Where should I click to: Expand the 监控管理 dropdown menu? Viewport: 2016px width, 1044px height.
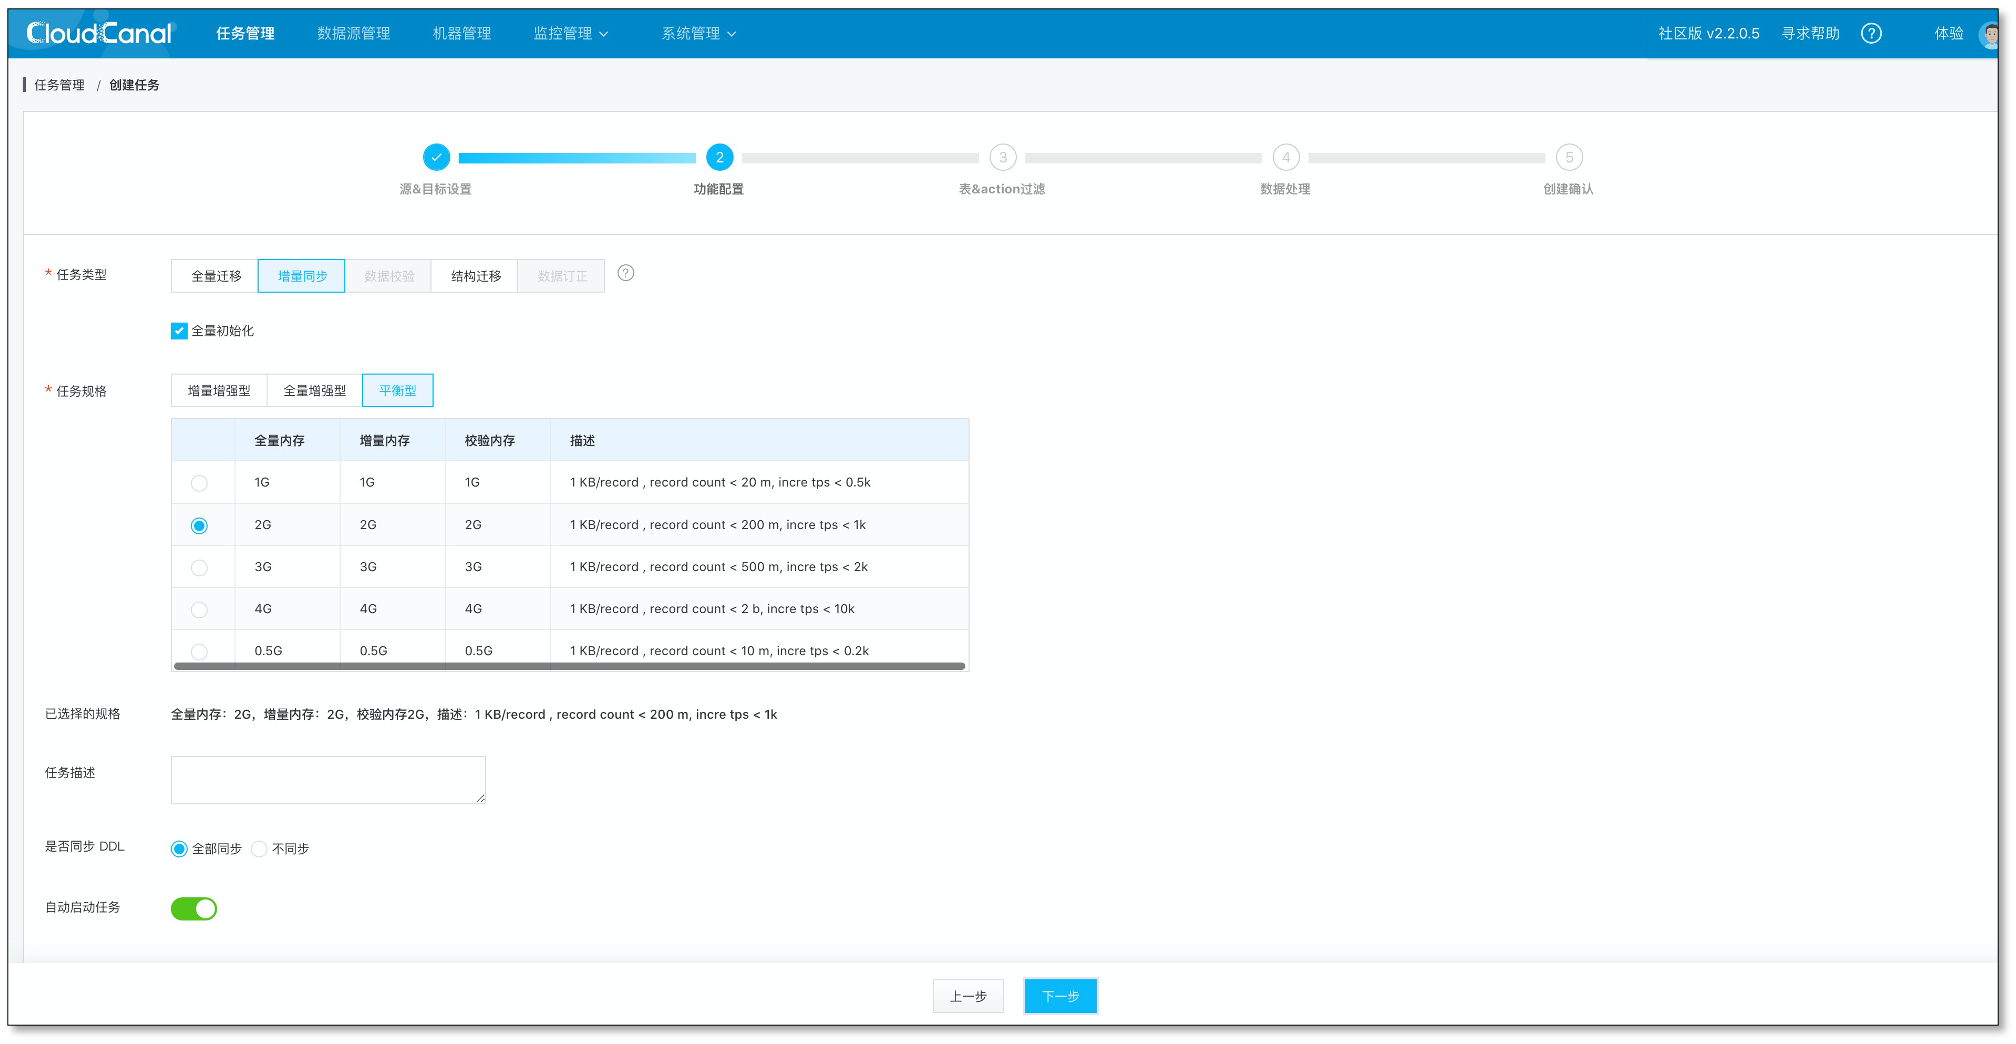[x=570, y=34]
